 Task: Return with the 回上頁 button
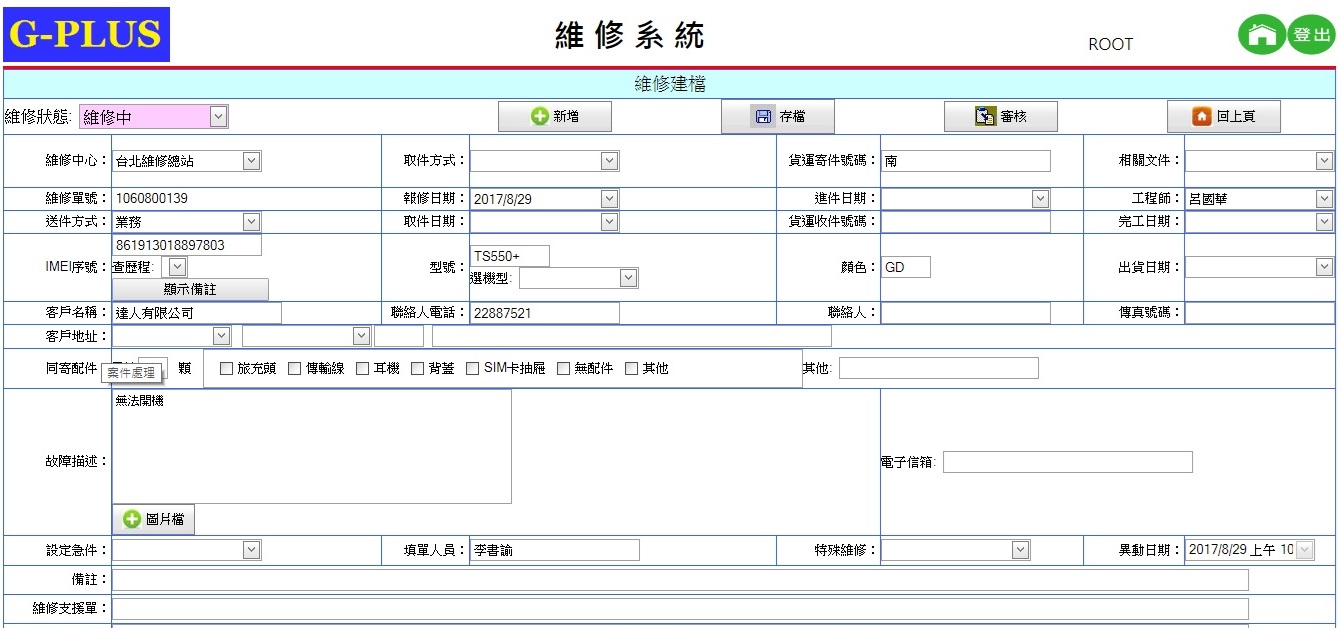[1224, 117]
